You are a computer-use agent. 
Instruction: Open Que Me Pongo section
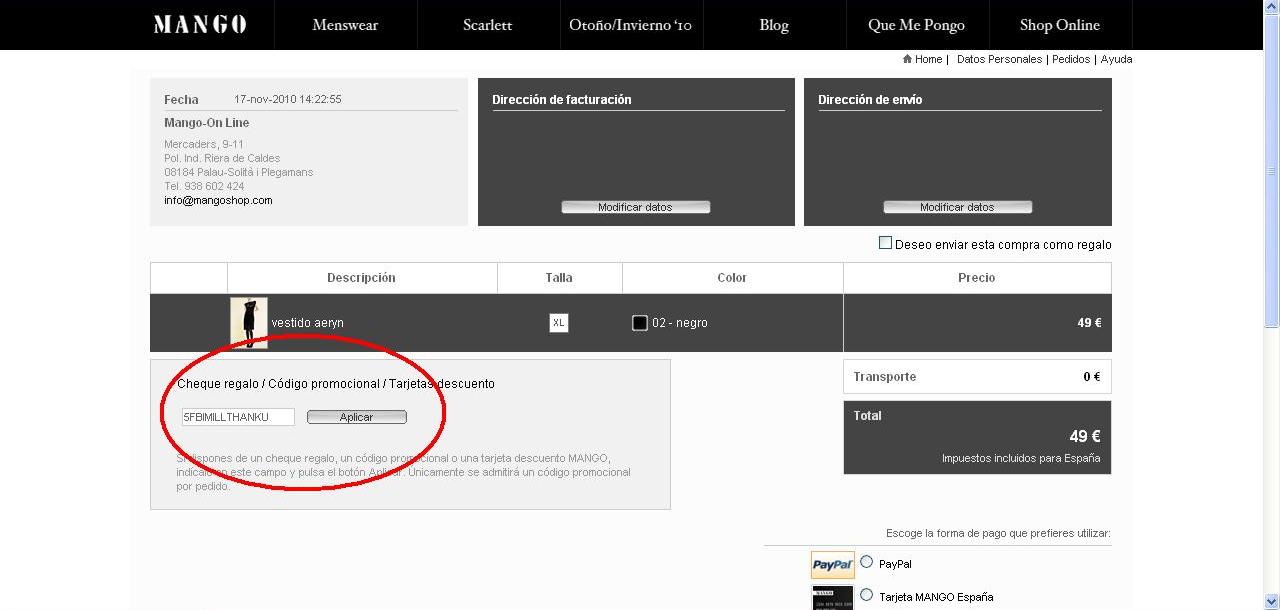click(917, 25)
